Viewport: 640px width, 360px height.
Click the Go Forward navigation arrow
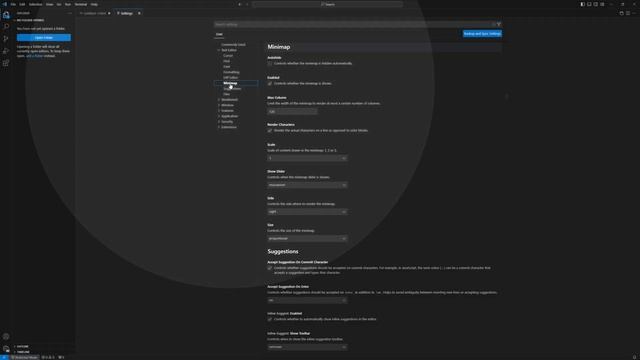(247, 4)
